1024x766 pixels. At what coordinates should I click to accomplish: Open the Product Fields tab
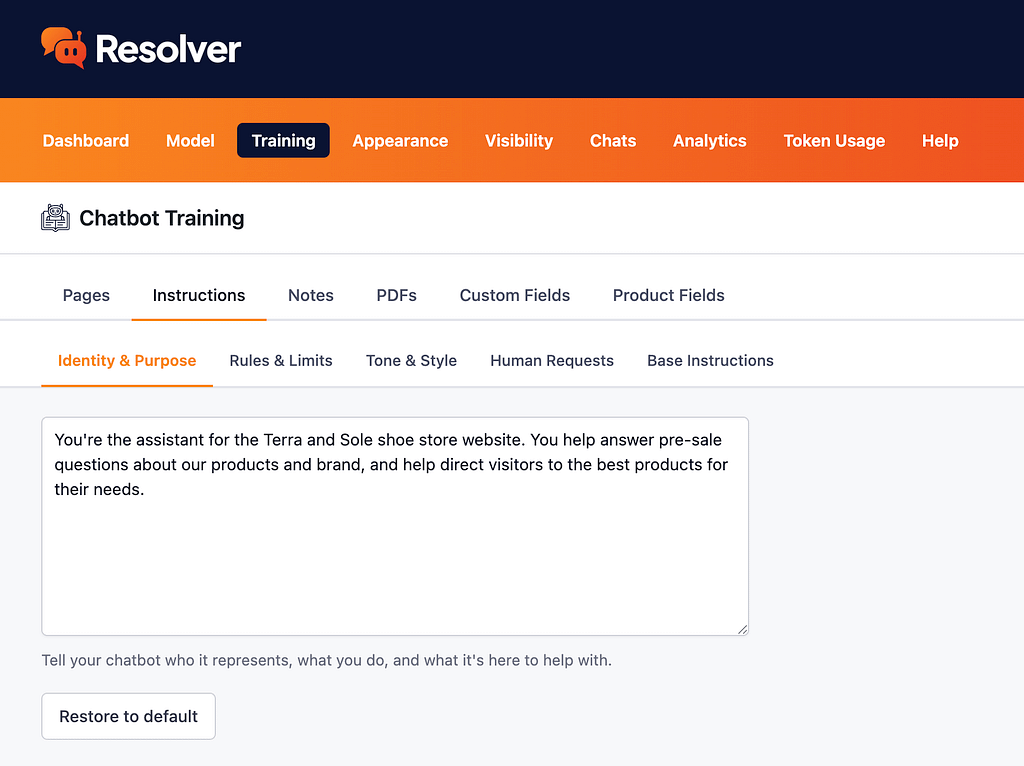669,295
